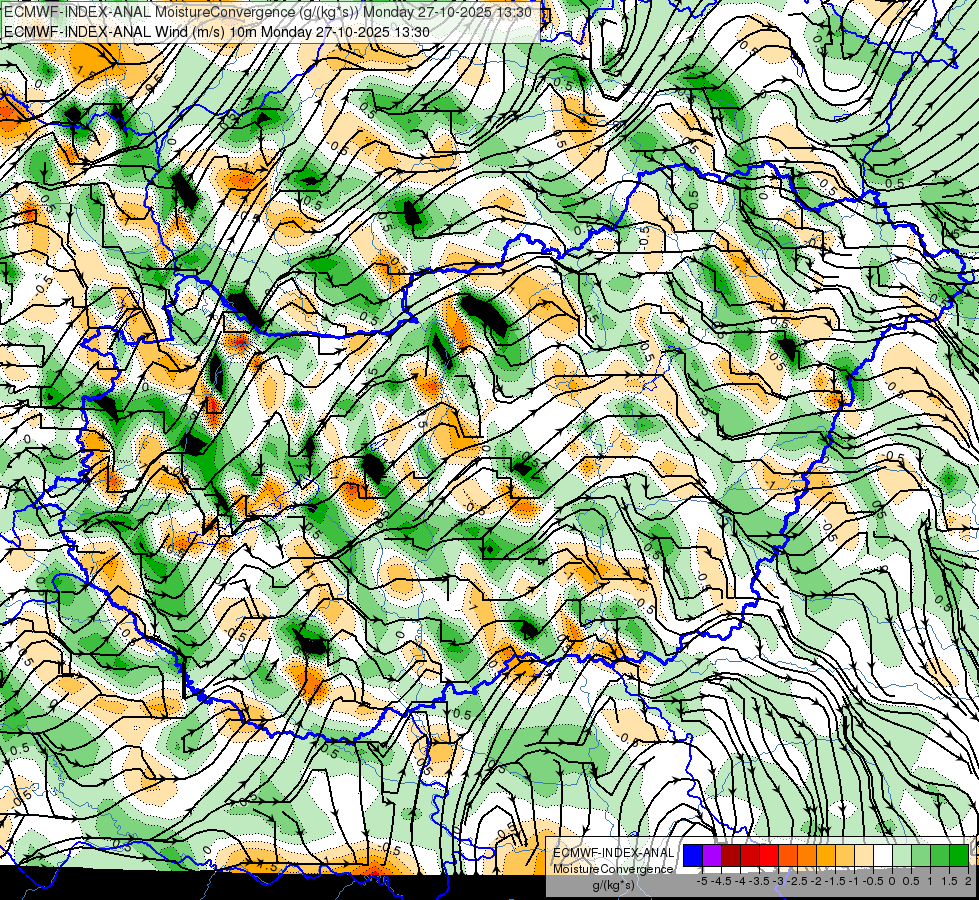The height and width of the screenshot is (900, 979).
Task: Click the -4.5 legend tick label
Action: [x=721, y=881]
